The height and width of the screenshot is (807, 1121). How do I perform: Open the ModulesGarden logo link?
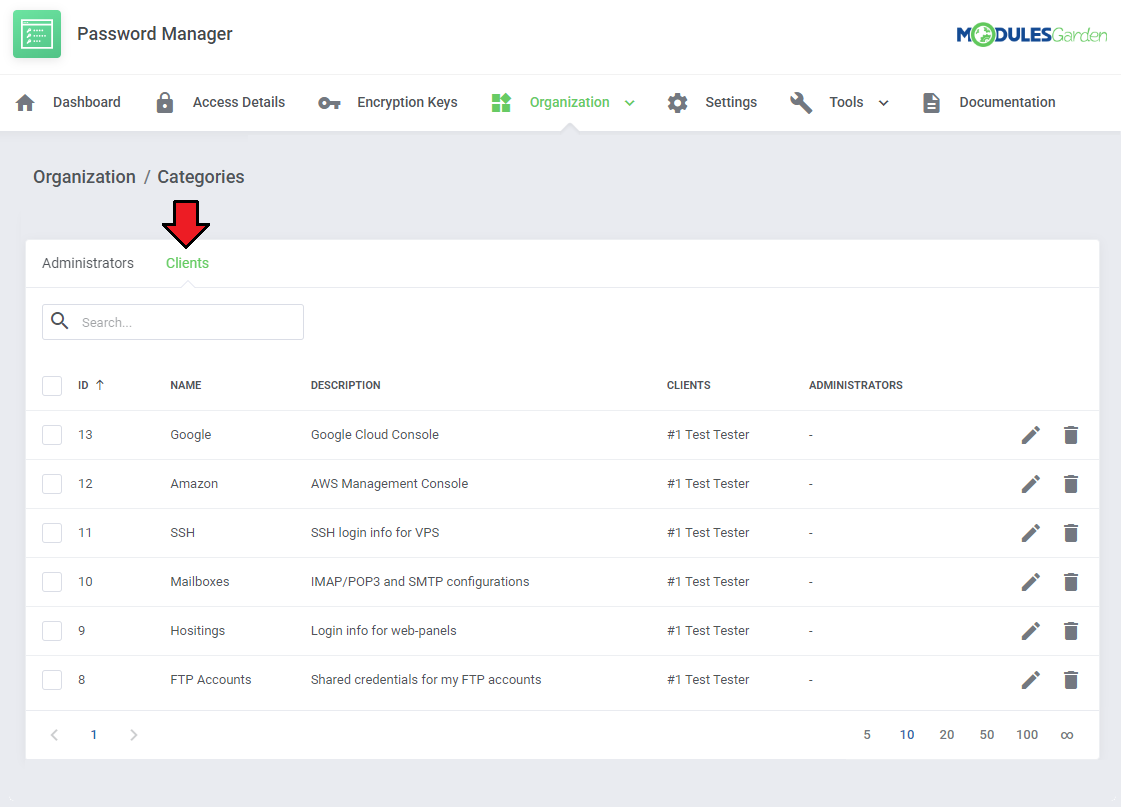1031,34
